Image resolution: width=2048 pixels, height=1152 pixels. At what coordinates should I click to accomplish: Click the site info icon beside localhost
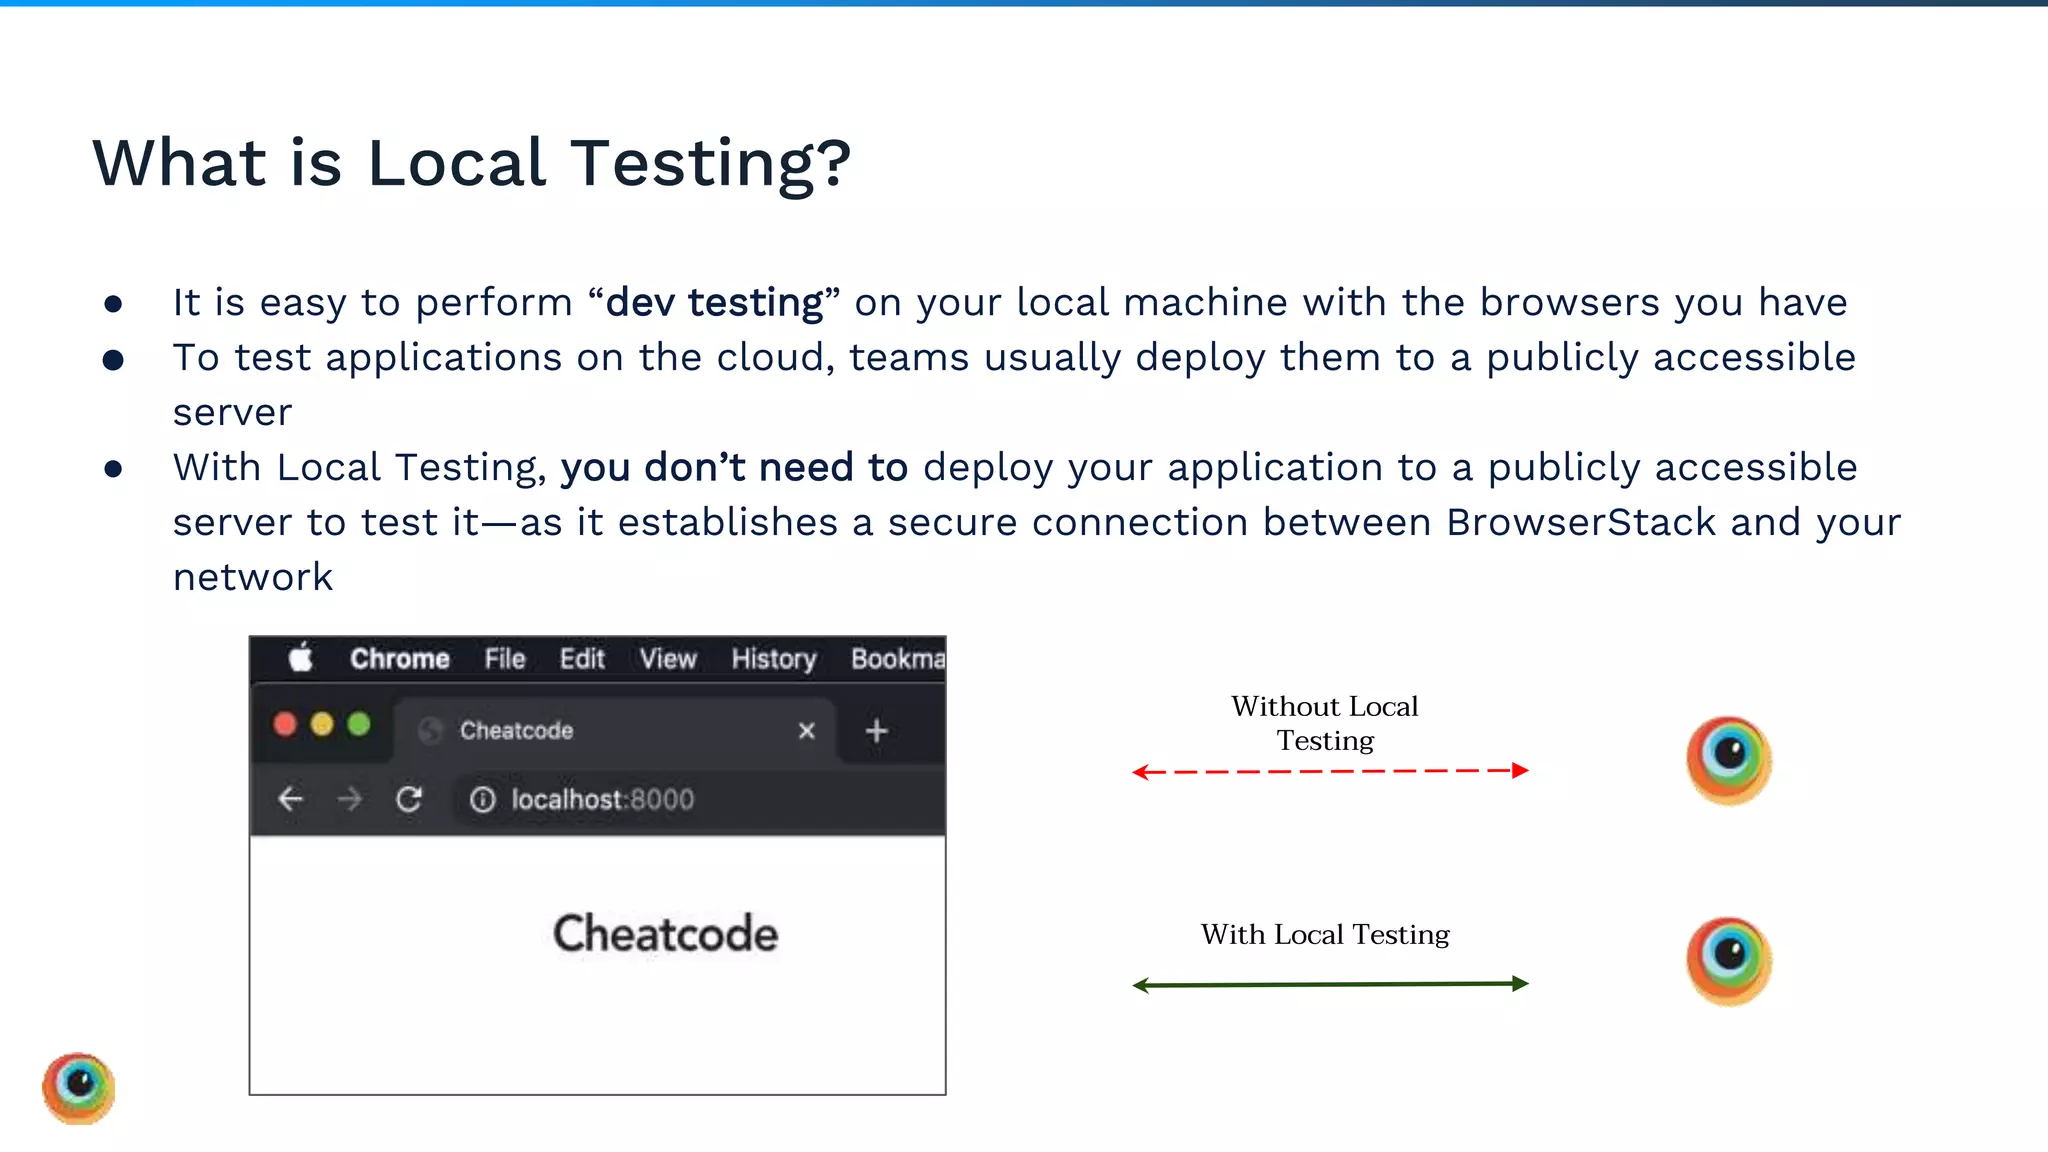(482, 799)
